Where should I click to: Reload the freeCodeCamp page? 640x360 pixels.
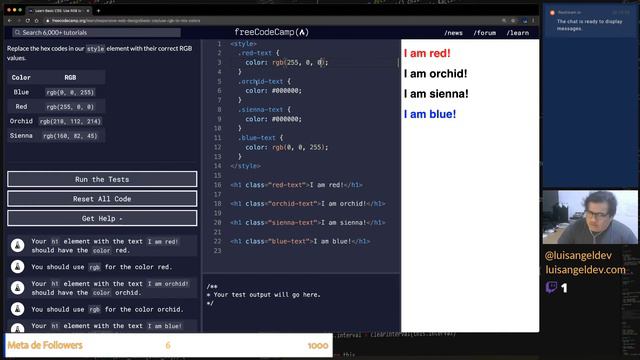coord(28,20)
